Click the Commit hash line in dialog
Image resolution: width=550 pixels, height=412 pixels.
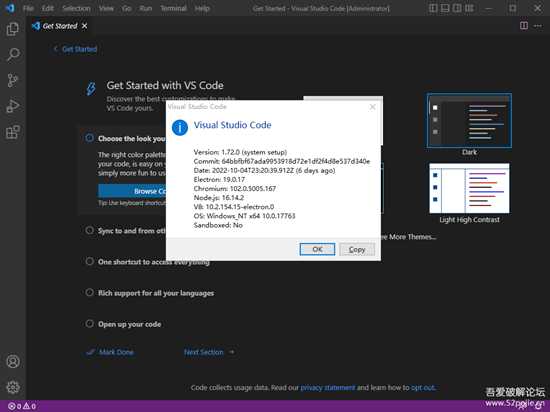[x=282, y=161]
